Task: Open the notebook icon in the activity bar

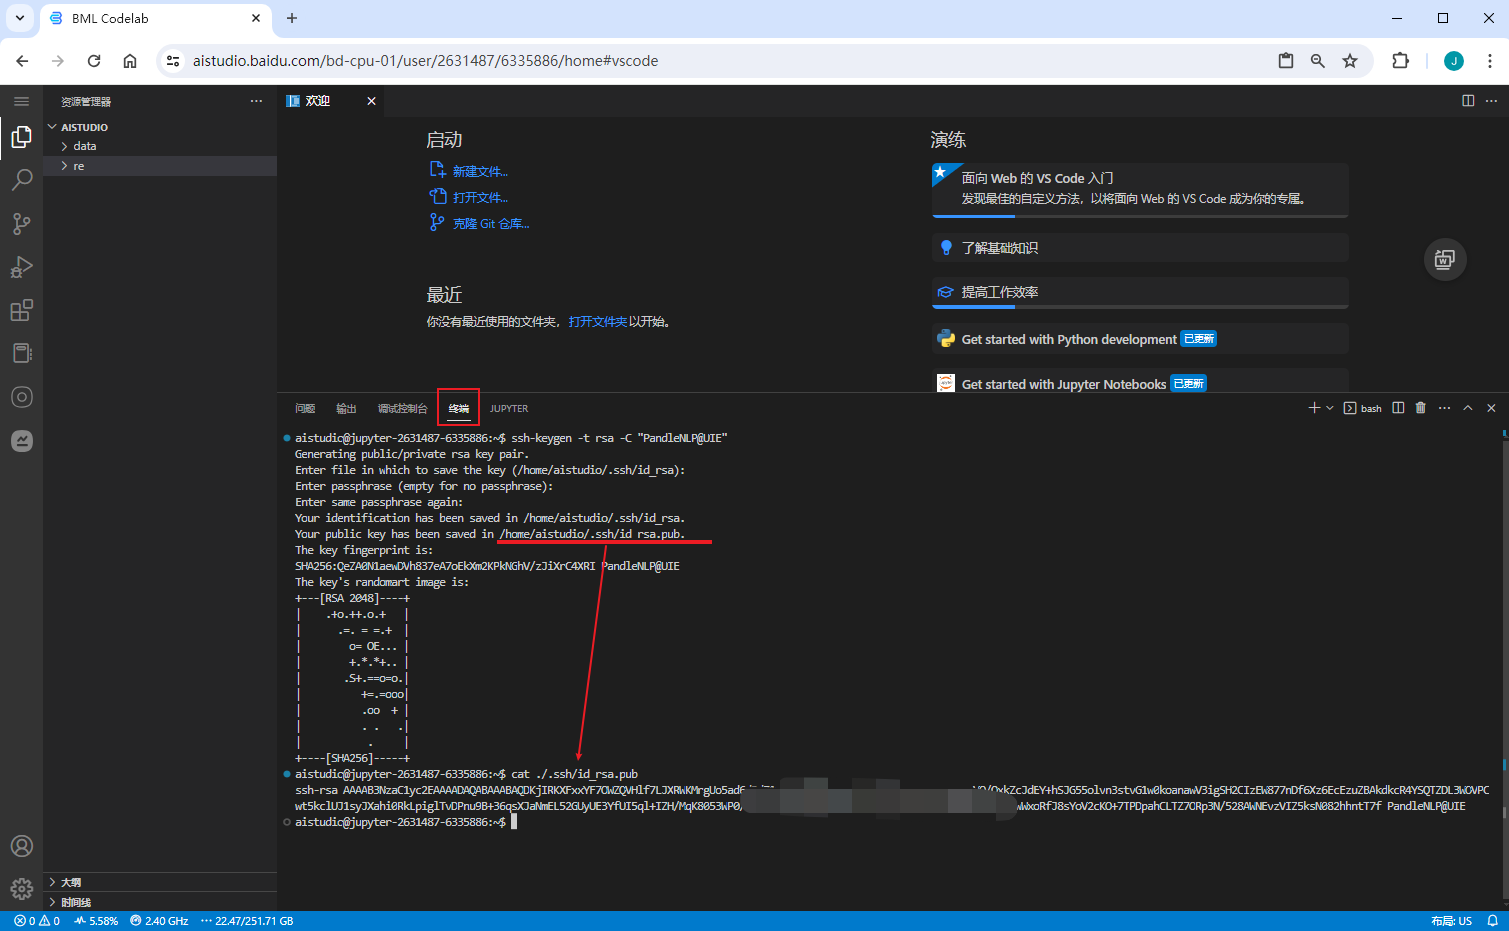Action: pyautogui.click(x=21, y=353)
